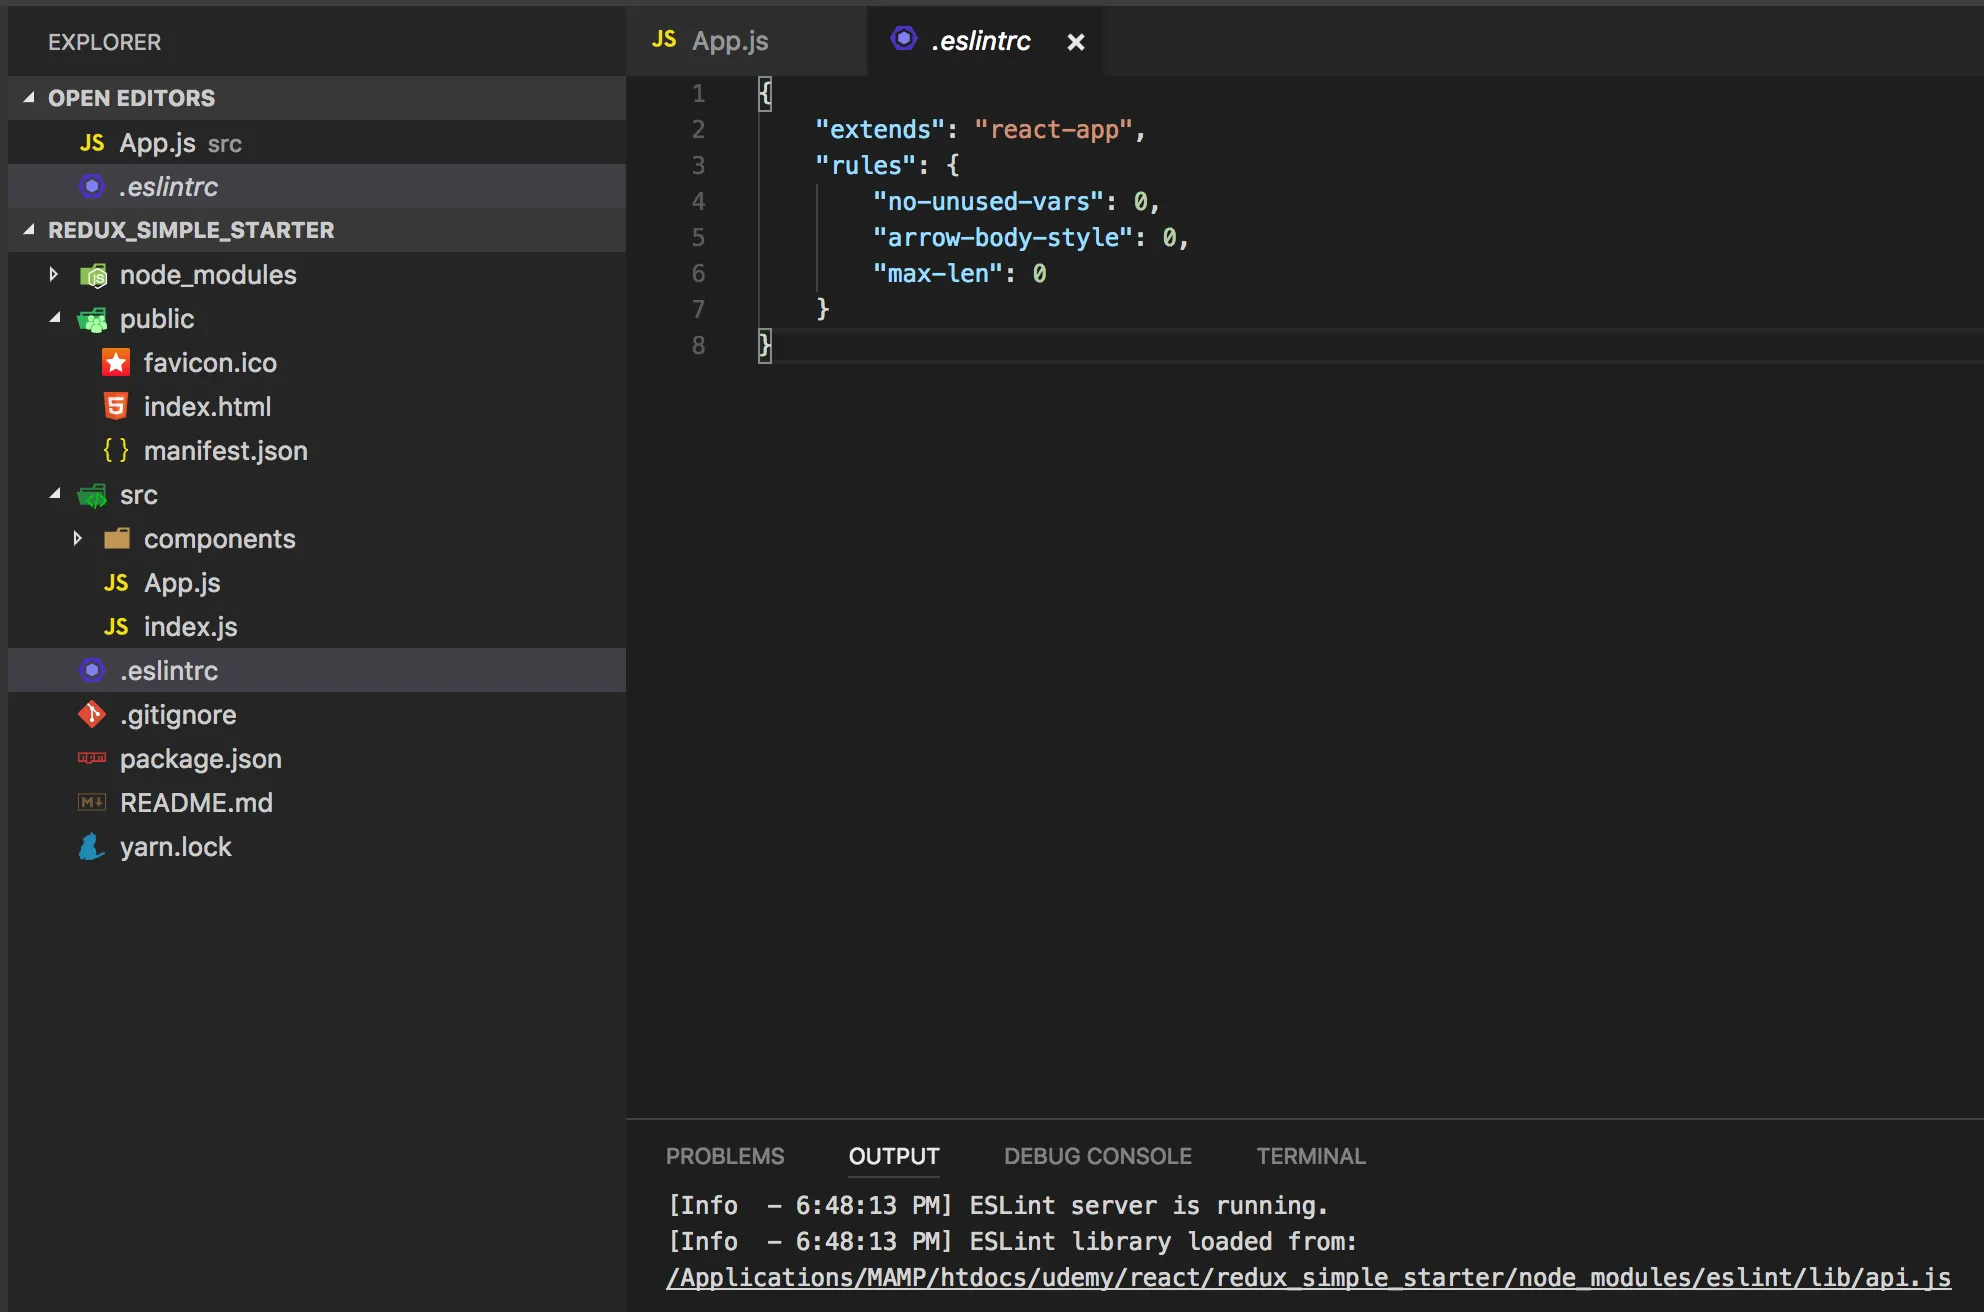The height and width of the screenshot is (1312, 1984).
Task: Collapse the REDUX_SIMPLE_STARTER section header
Action: click(x=29, y=230)
